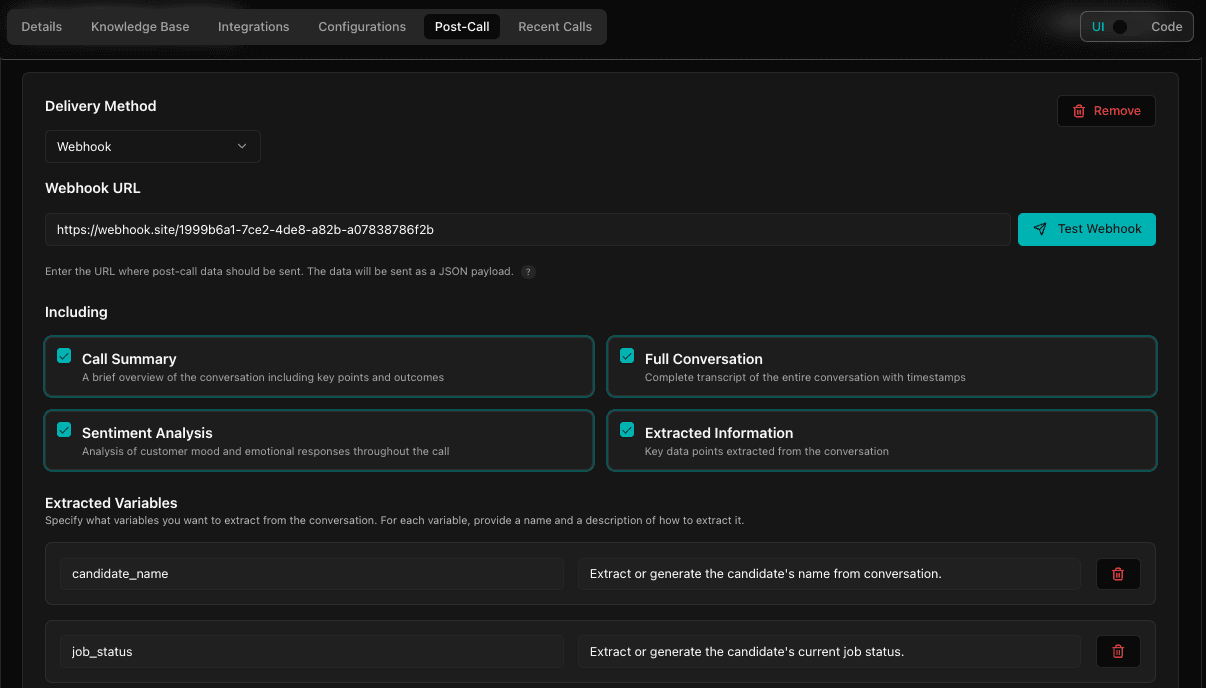Screen dimensions: 1206x688
Task: Uncheck the Extracted Information checkbox
Action: tap(626, 429)
